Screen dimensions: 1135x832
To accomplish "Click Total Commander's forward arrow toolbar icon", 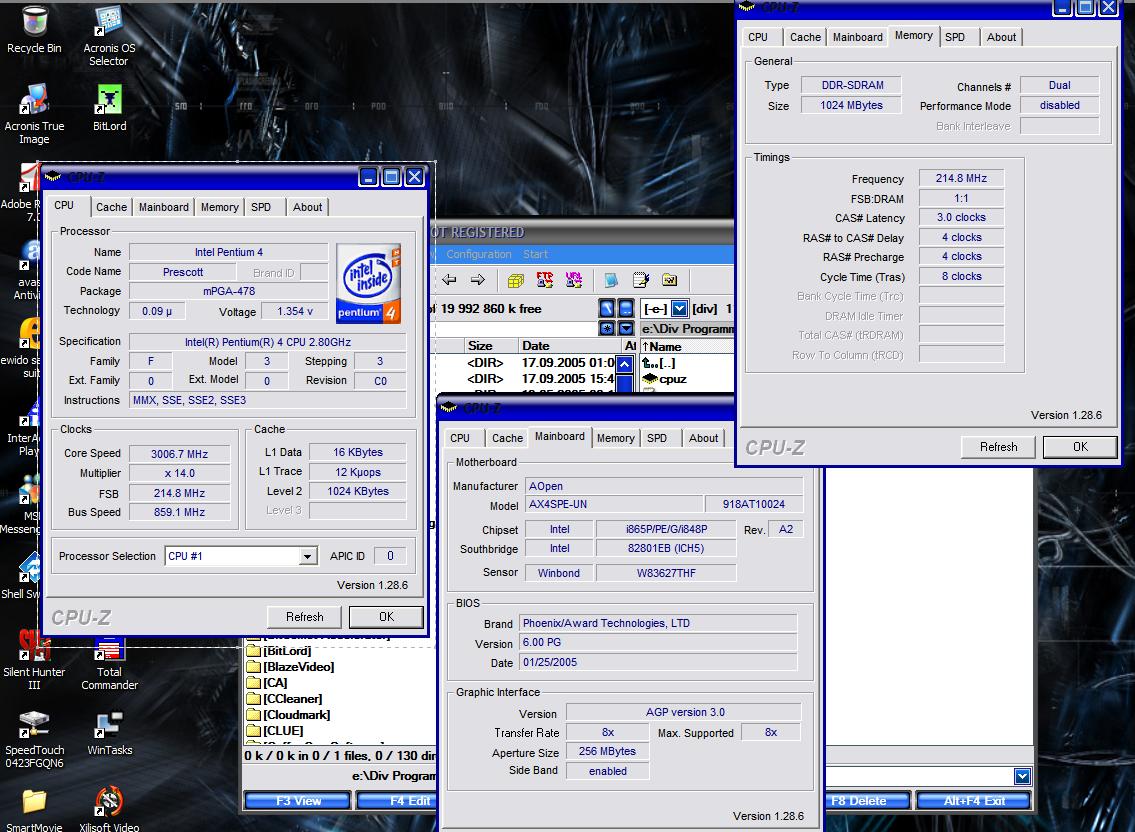I will click(x=478, y=280).
